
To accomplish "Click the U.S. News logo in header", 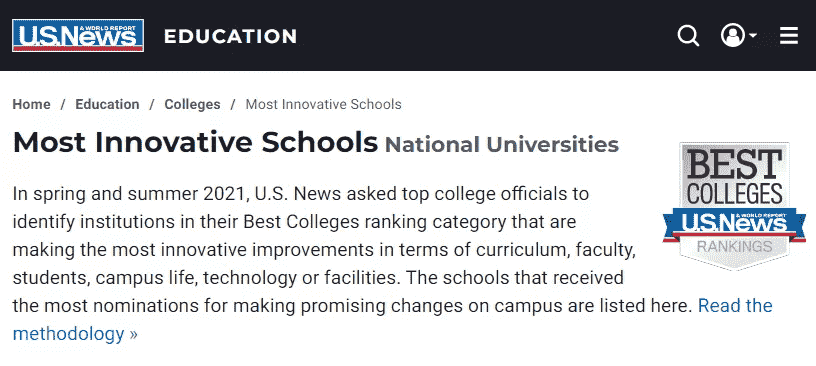I will (78, 35).
